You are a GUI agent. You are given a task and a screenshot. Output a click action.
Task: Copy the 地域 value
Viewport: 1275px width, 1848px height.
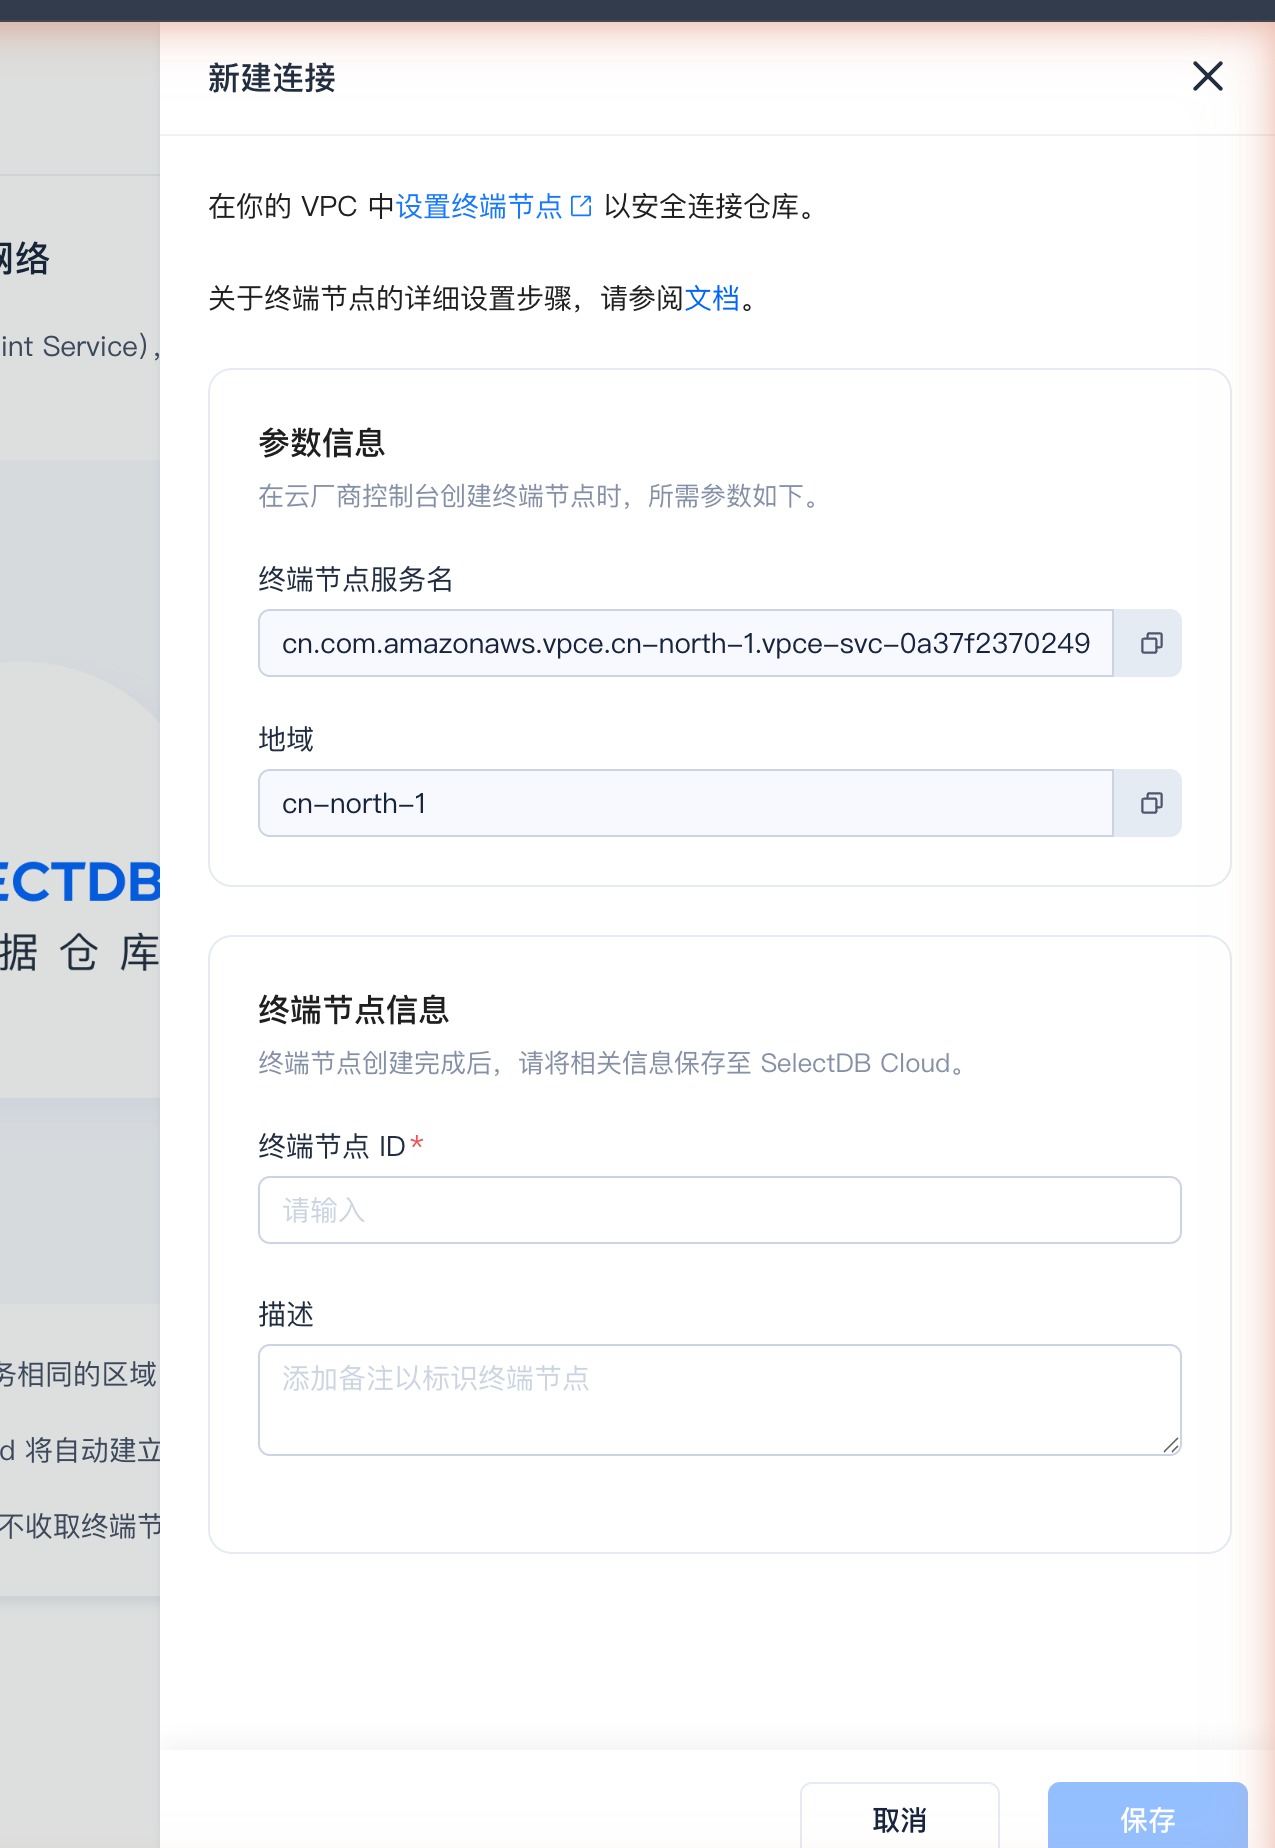1150,803
